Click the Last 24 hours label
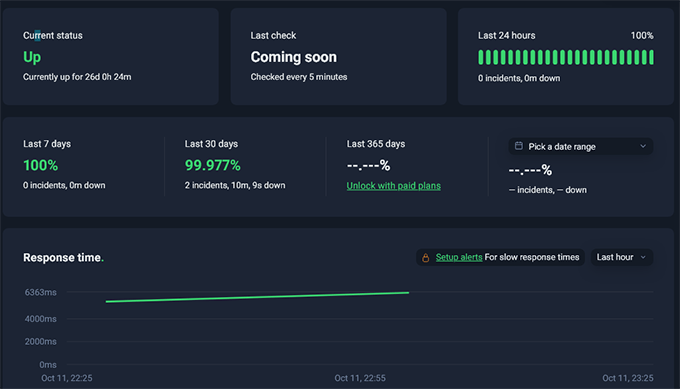Image resolution: width=680 pixels, height=389 pixels. (507, 35)
